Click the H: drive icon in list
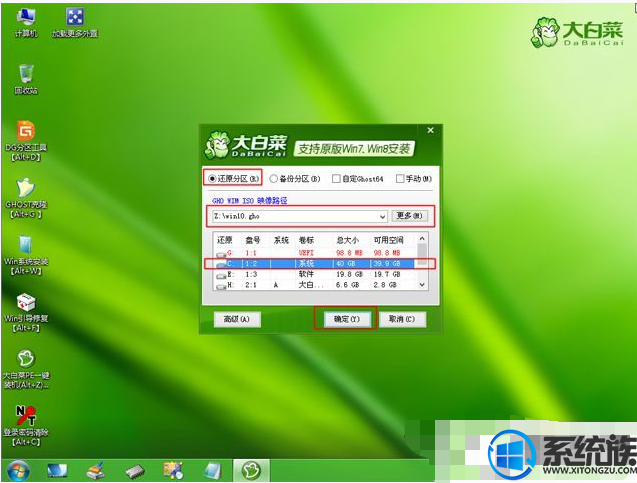The image size is (637, 483). pos(222,286)
